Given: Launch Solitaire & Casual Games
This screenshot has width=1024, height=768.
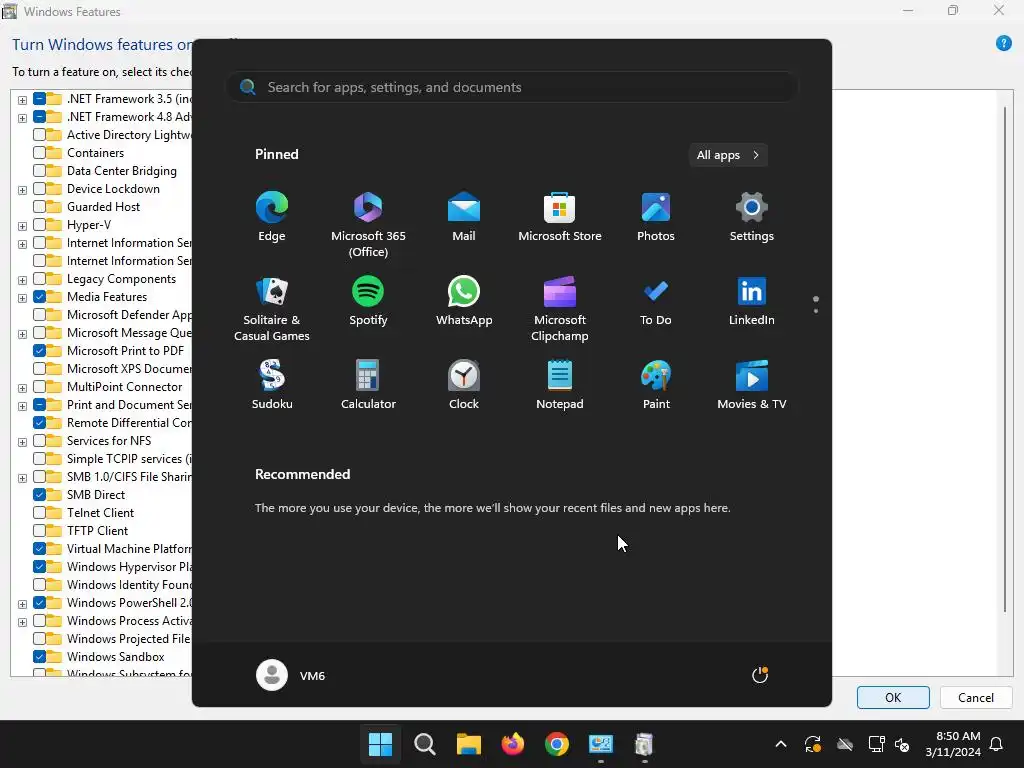Looking at the screenshot, I should pos(272,309).
